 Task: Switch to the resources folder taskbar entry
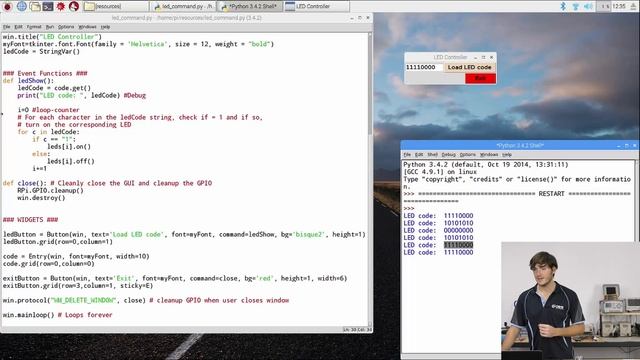pos(116,6)
